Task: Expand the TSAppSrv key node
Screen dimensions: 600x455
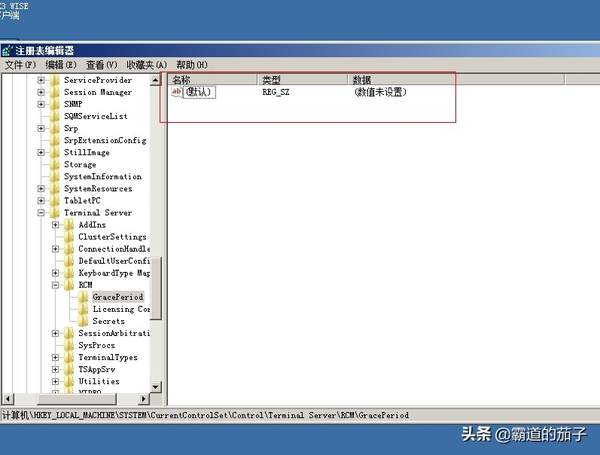Action: [x=56, y=369]
